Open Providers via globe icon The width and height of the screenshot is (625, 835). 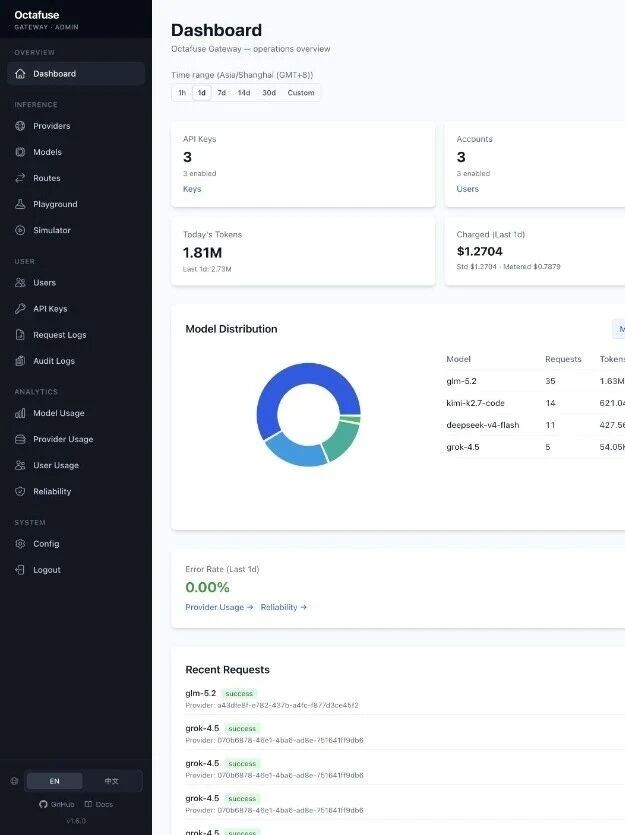(20, 126)
